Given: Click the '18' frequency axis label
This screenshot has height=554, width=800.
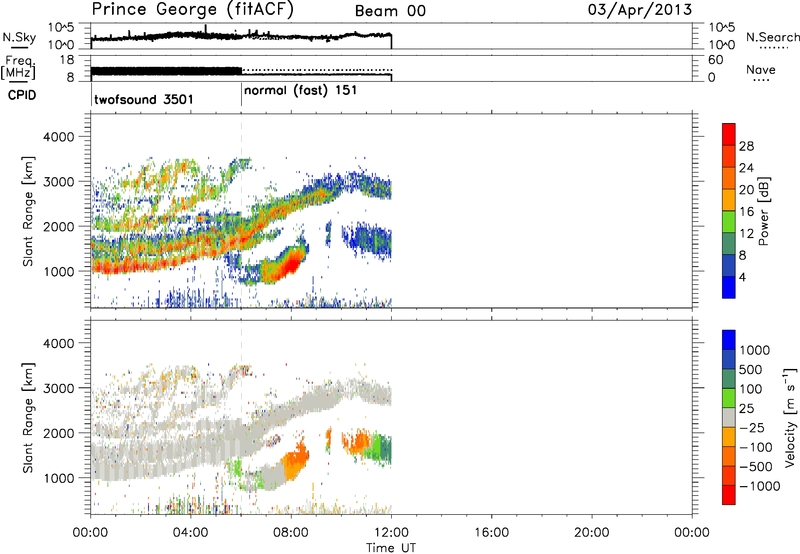Looking at the screenshot, I should point(67,60).
